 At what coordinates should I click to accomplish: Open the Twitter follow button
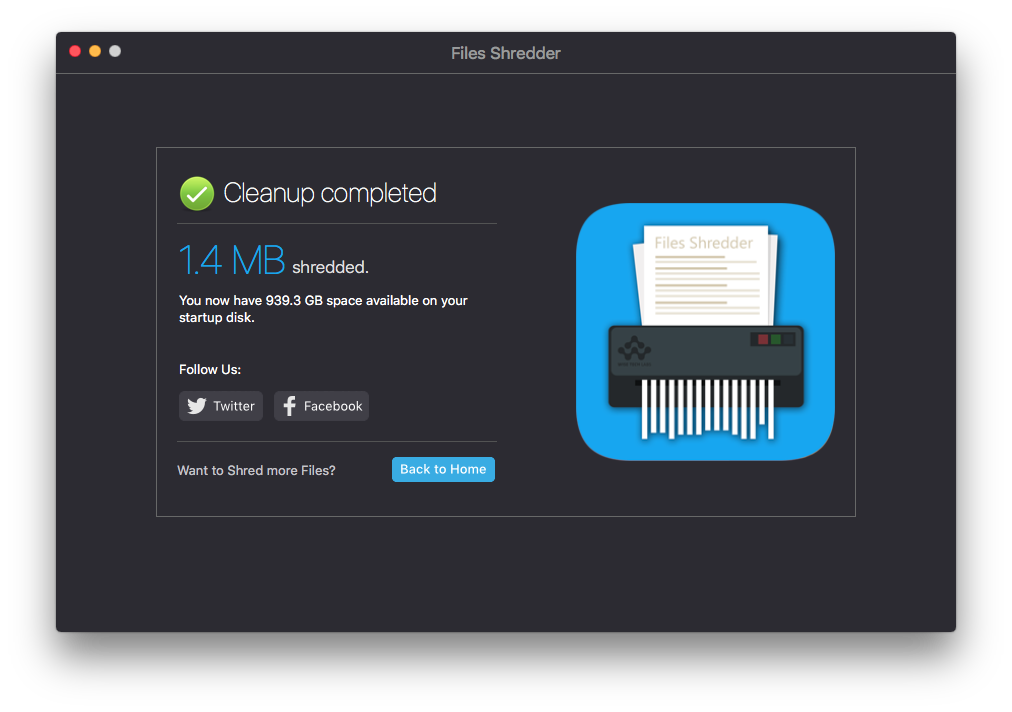point(221,406)
